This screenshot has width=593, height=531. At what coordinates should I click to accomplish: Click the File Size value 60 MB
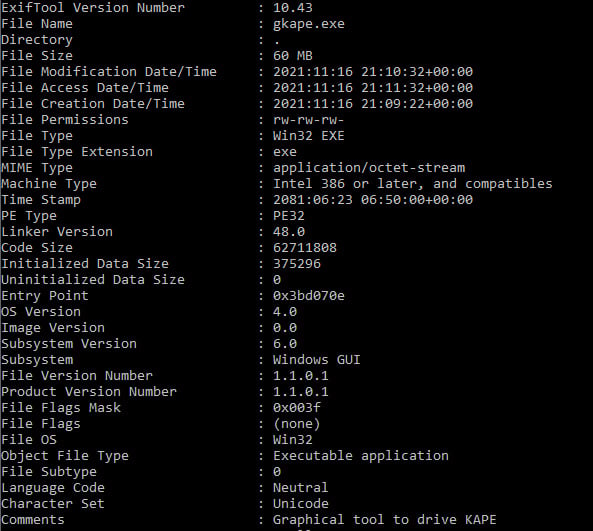(293, 56)
